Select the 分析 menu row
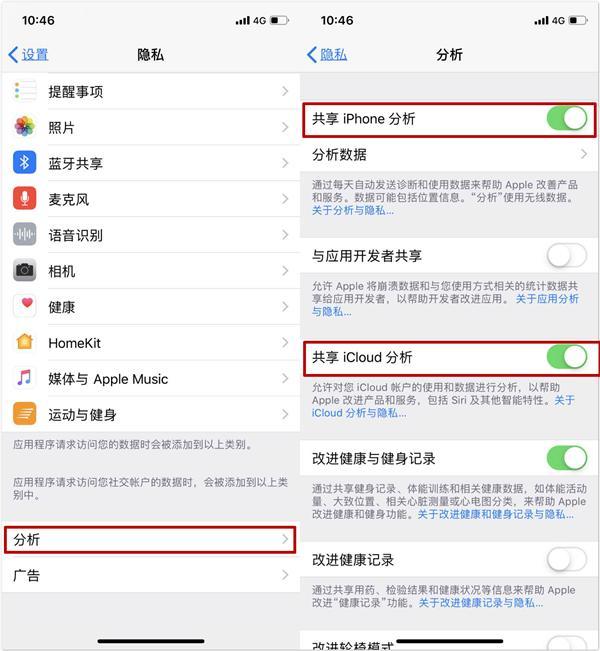The image size is (600, 651). tap(150, 540)
